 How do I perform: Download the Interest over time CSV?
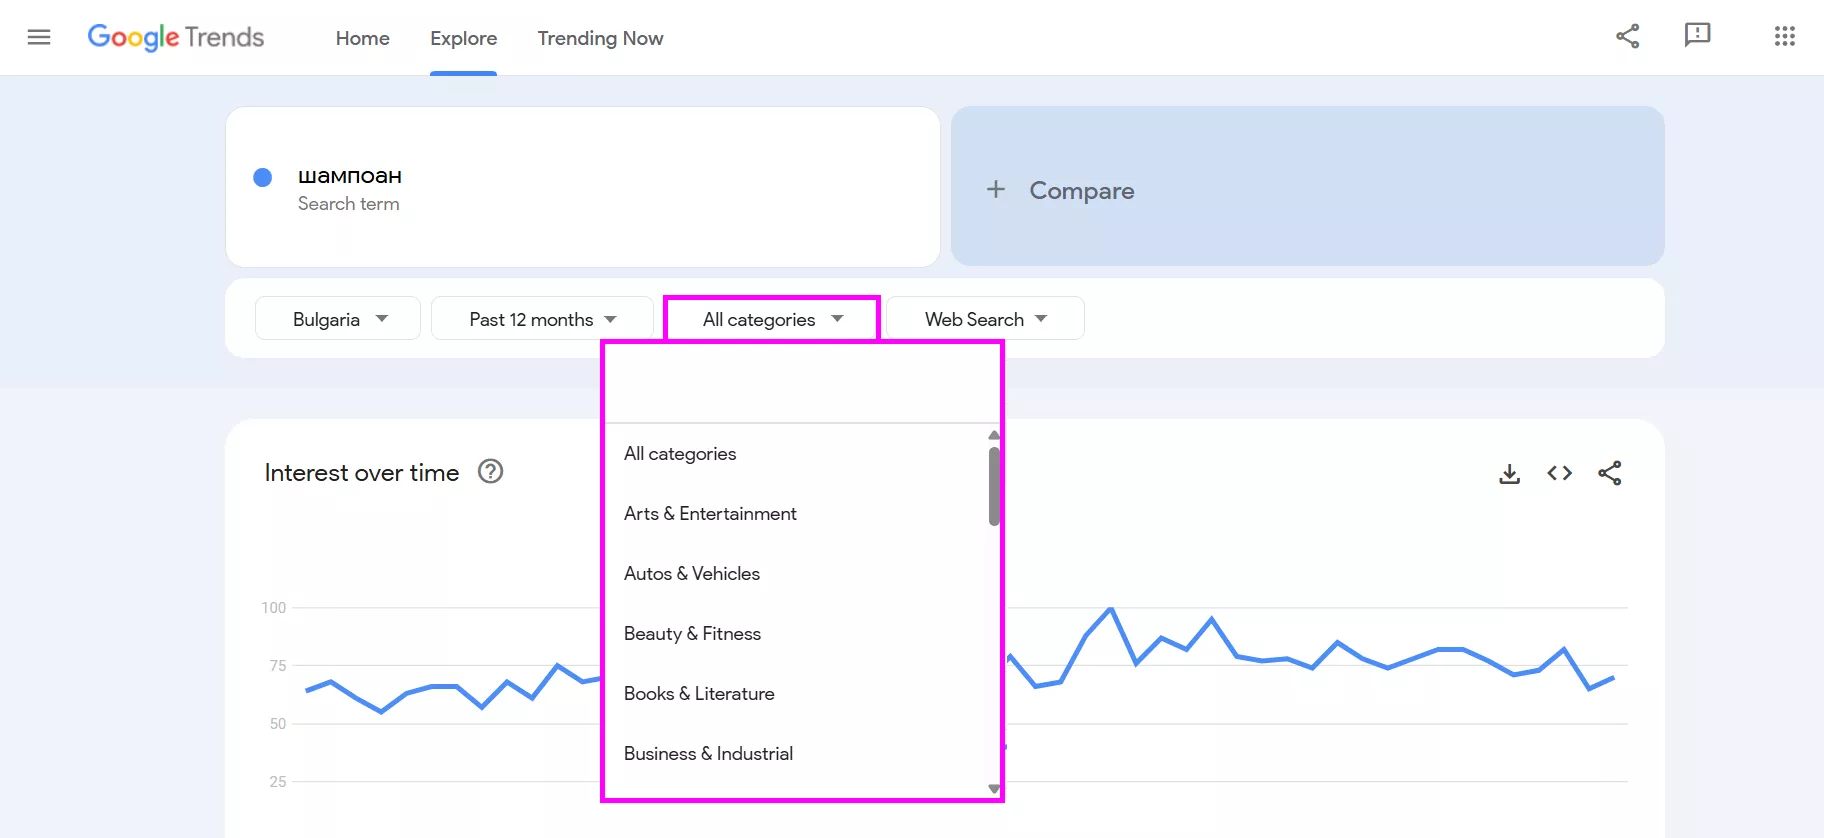click(x=1509, y=474)
